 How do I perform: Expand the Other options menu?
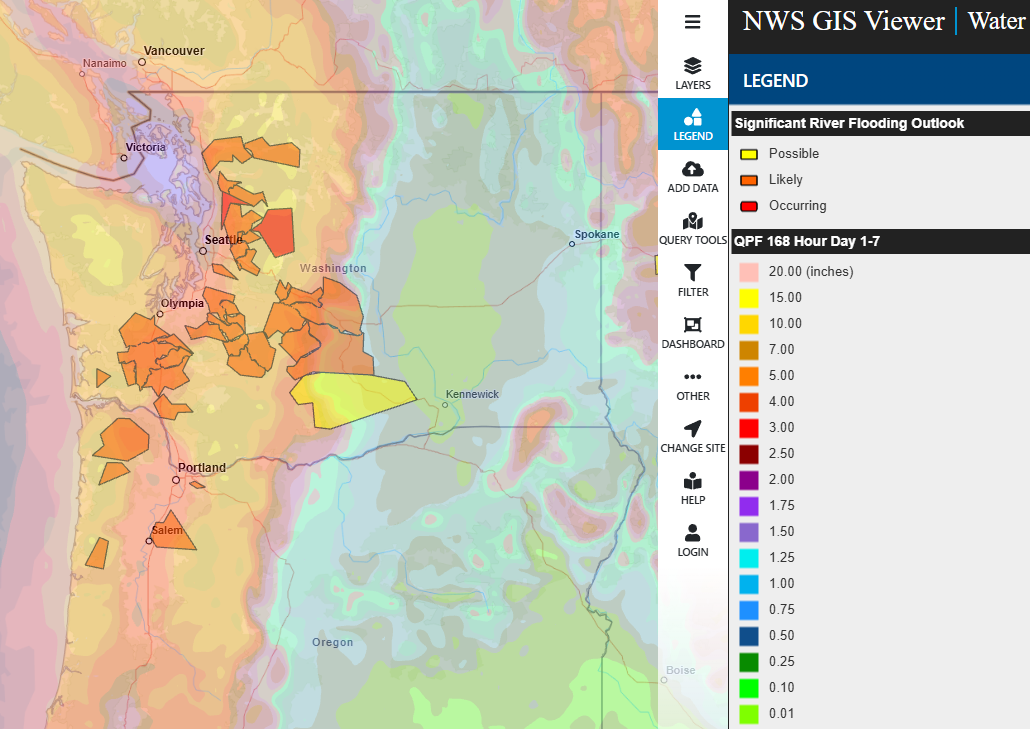tap(692, 385)
